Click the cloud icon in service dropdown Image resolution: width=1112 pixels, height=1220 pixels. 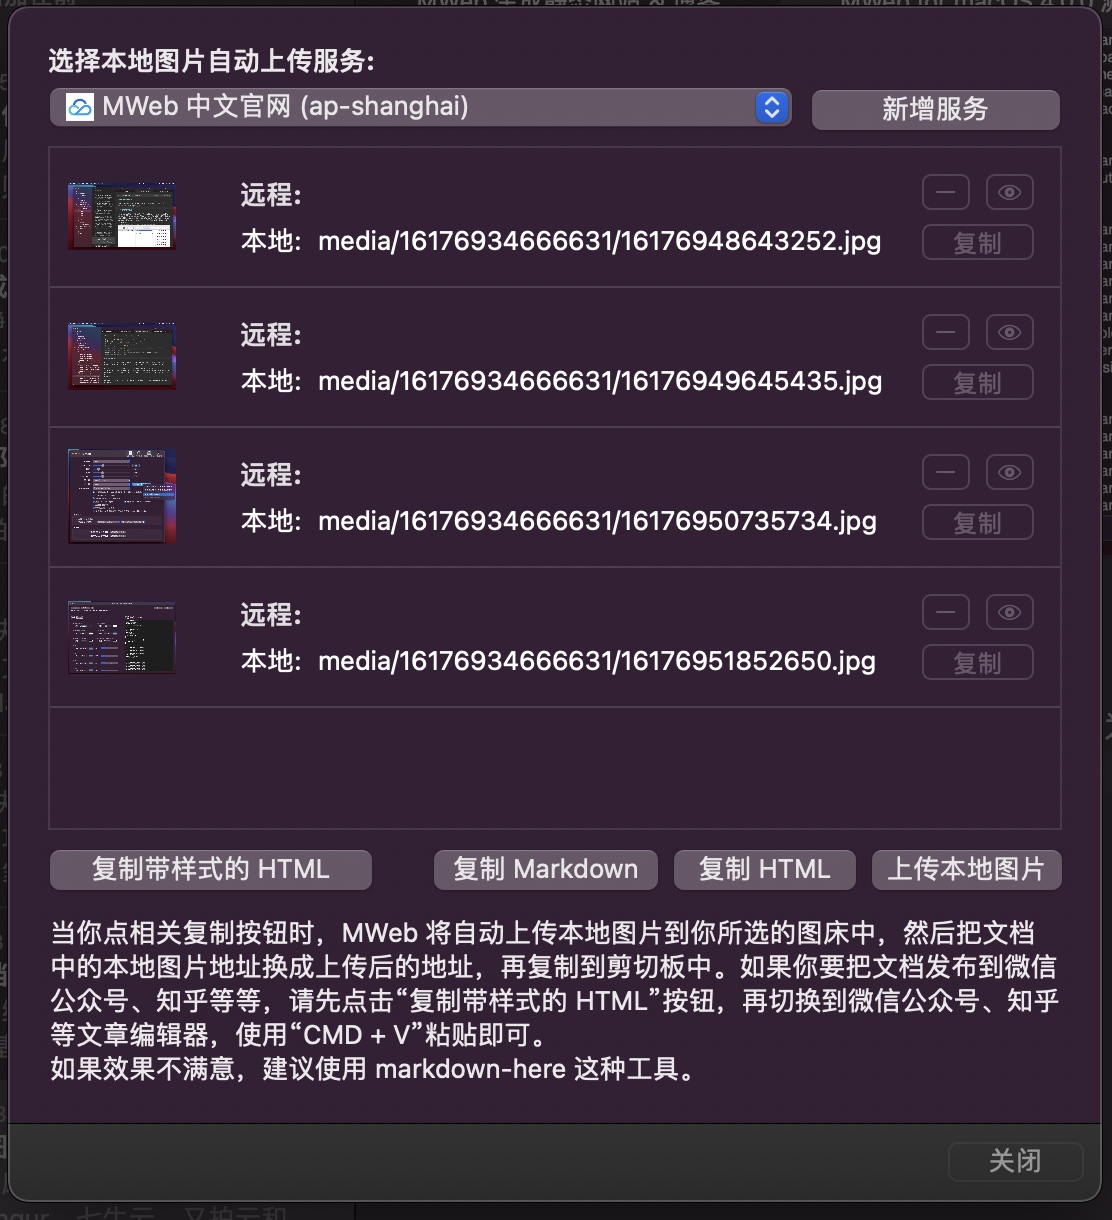coord(80,107)
